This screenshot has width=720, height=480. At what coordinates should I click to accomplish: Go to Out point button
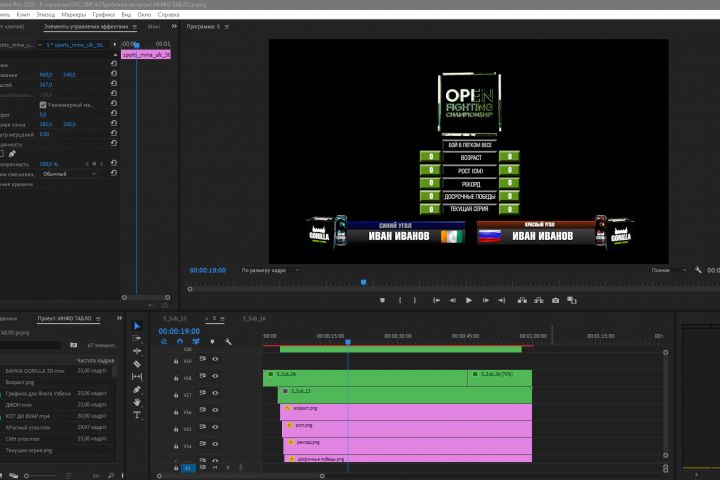coord(501,300)
